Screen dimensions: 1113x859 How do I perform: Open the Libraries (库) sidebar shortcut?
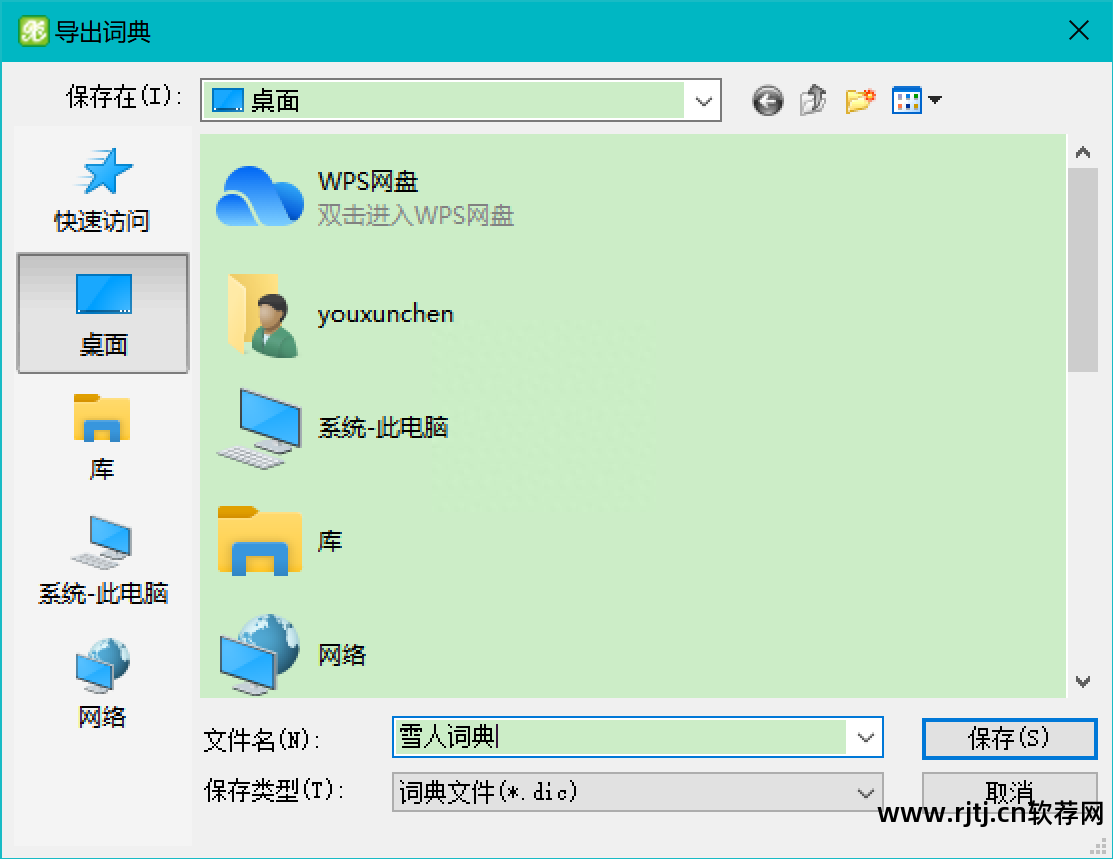[x=103, y=437]
